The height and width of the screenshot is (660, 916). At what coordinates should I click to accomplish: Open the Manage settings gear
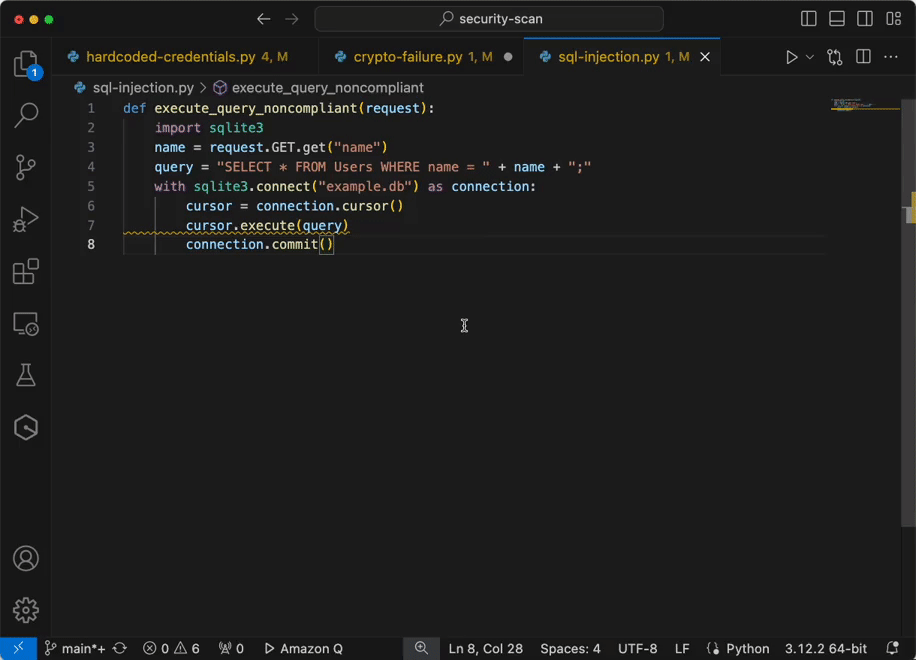[x=25, y=610]
